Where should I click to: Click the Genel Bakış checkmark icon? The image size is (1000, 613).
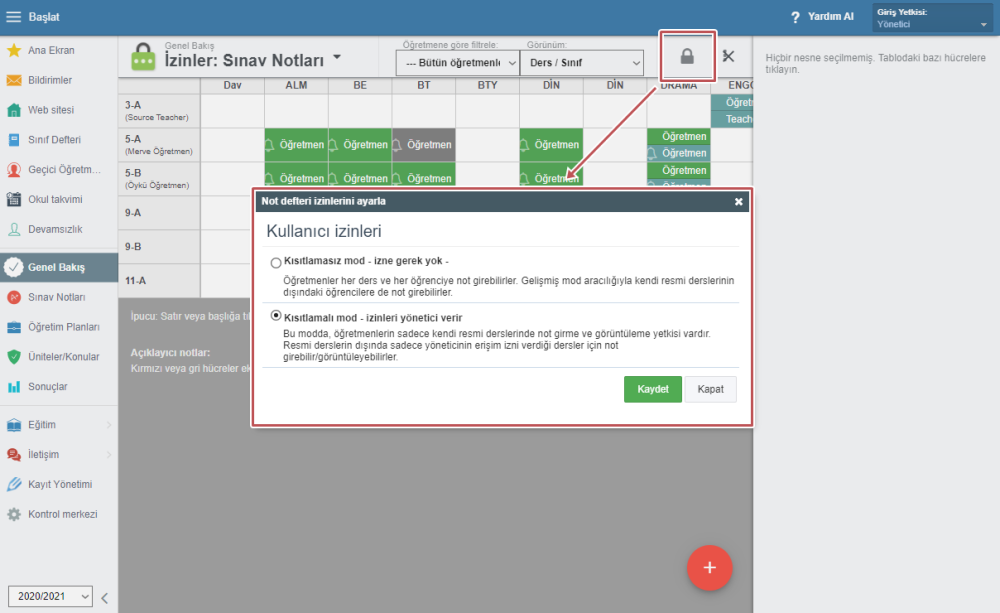pos(13,267)
